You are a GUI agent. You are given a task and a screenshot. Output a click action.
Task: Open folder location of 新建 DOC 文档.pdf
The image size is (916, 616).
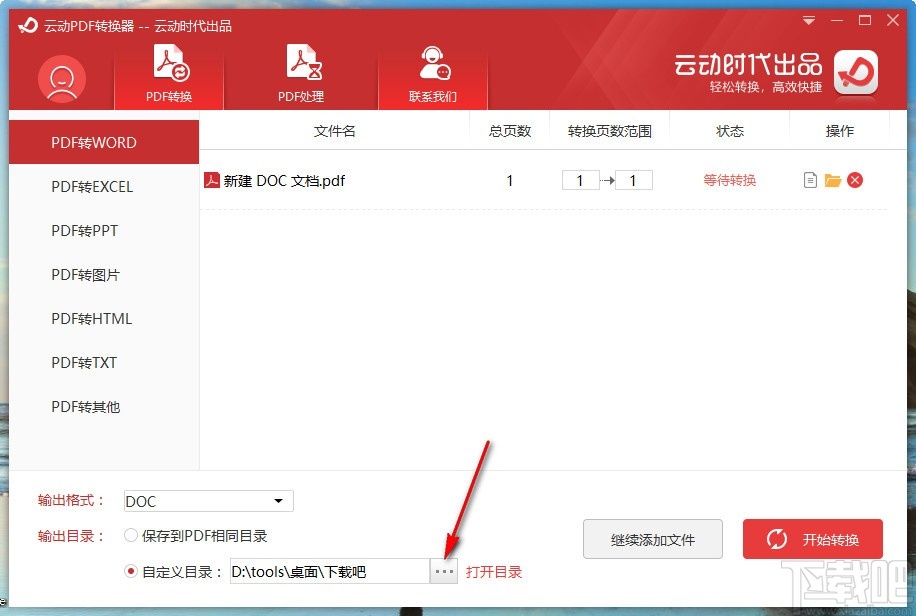pos(833,180)
